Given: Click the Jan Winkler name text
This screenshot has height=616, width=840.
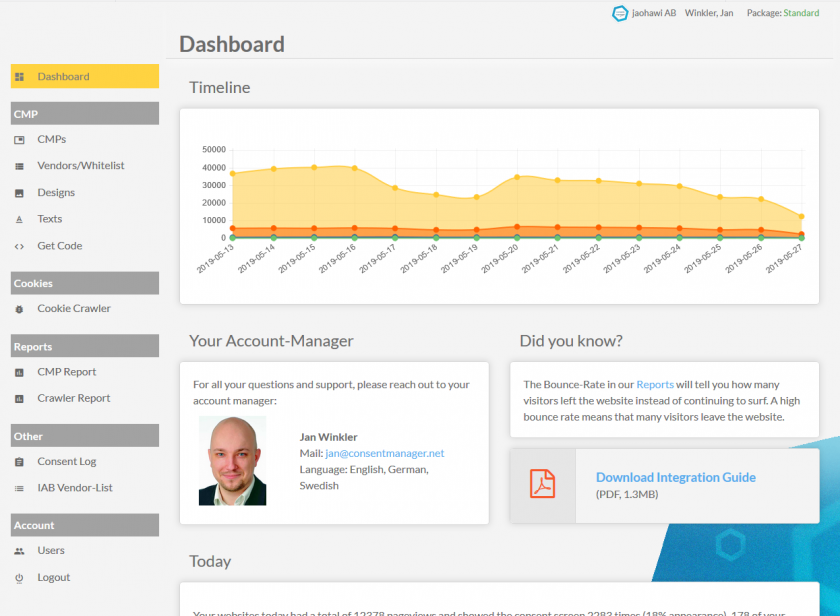Looking at the screenshot, I should 328,437.
